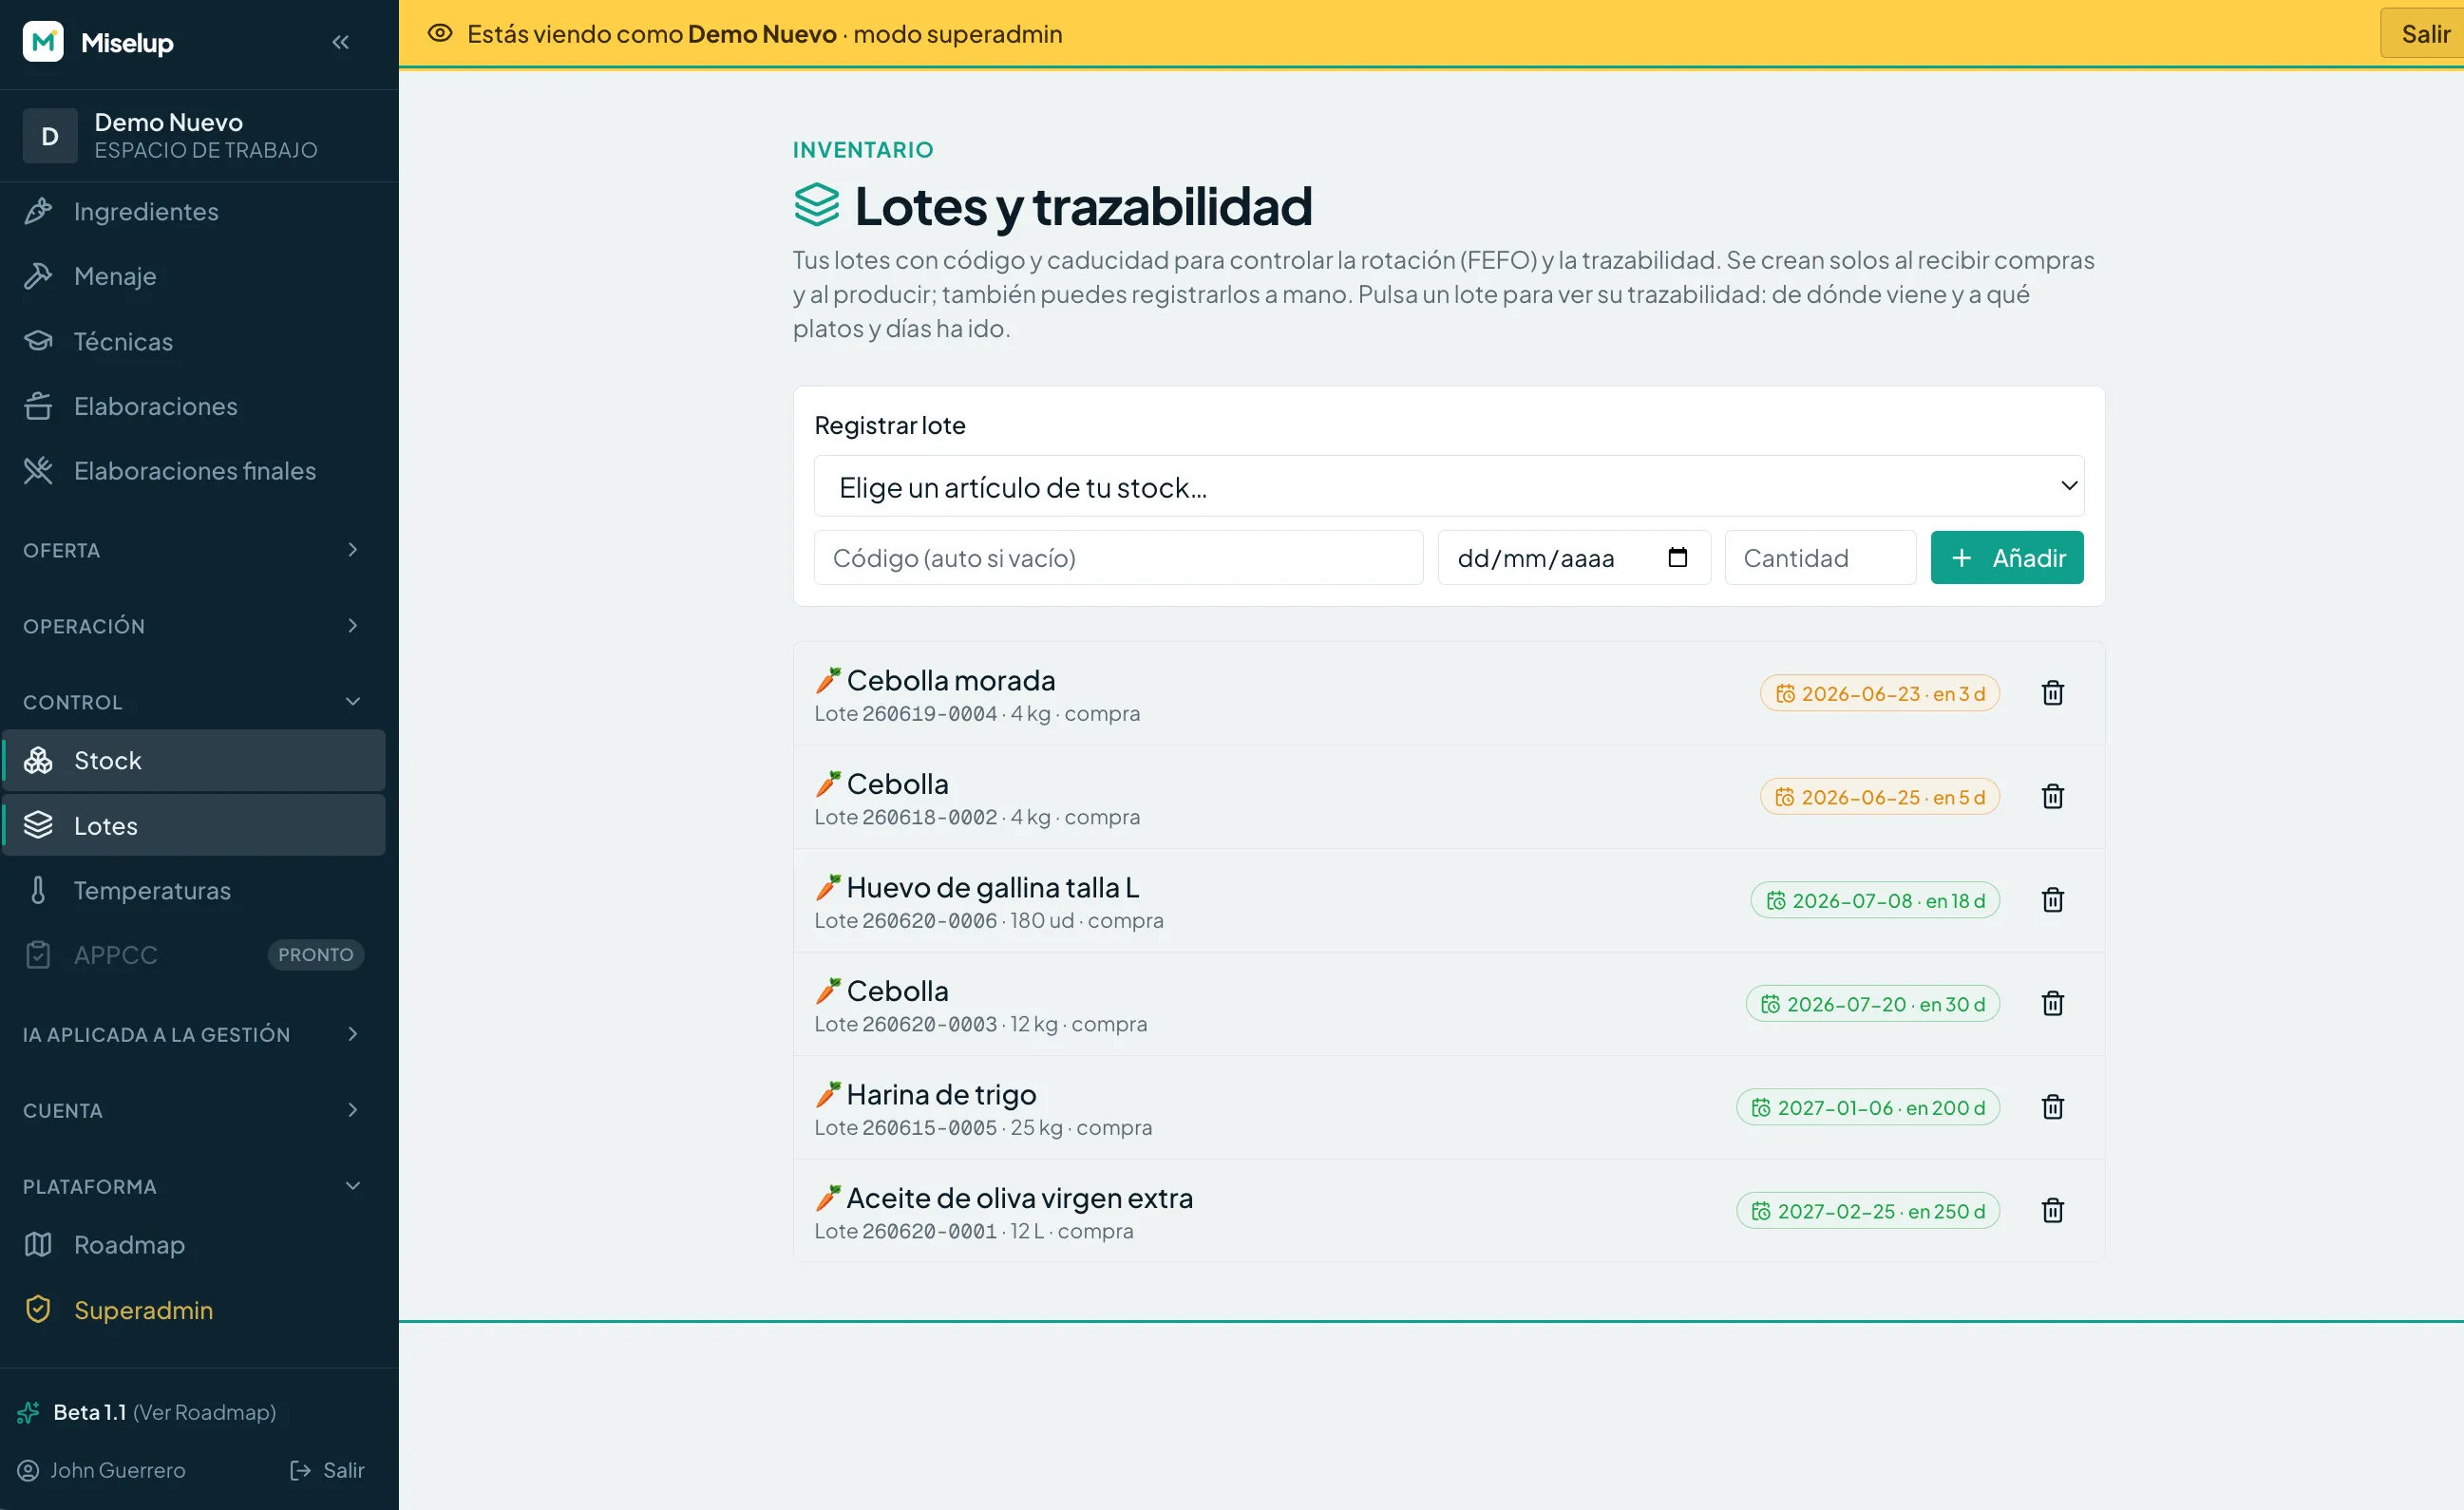Delete the Cebolla morada lot with trash icon
The image size is (2464, 1510).
pos(2052,693)
